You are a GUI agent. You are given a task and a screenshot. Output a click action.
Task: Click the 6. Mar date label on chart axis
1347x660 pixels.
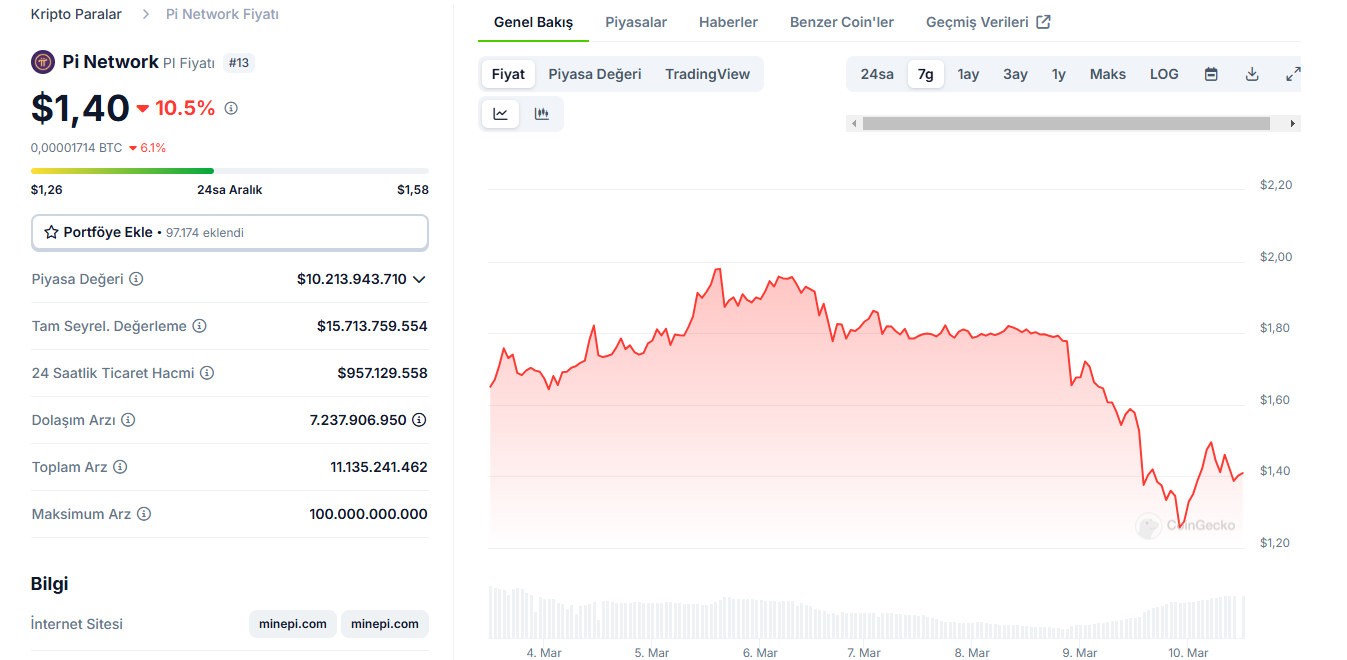(x=760, y=653)
